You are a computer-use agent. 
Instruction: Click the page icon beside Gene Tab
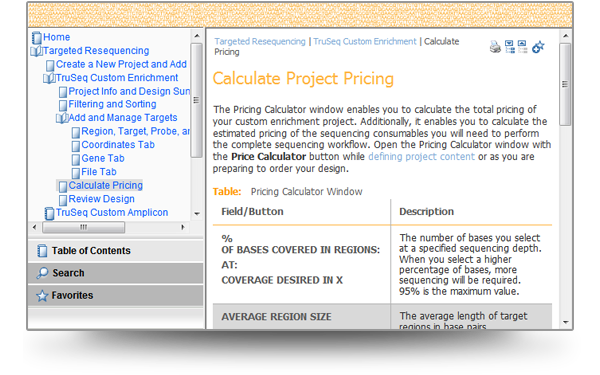click(x=76, y=159)
